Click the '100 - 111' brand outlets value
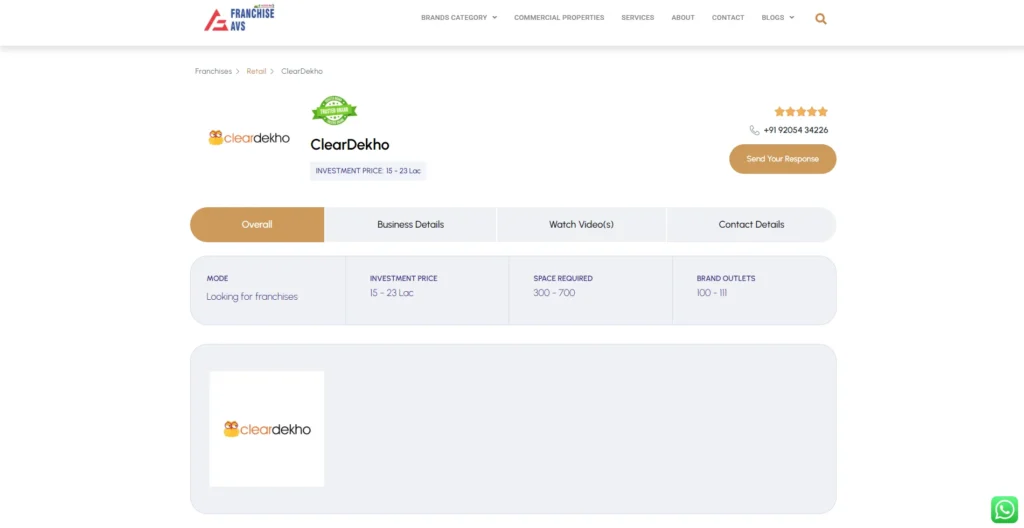1024x528 pixels. (x=711, y=293)
